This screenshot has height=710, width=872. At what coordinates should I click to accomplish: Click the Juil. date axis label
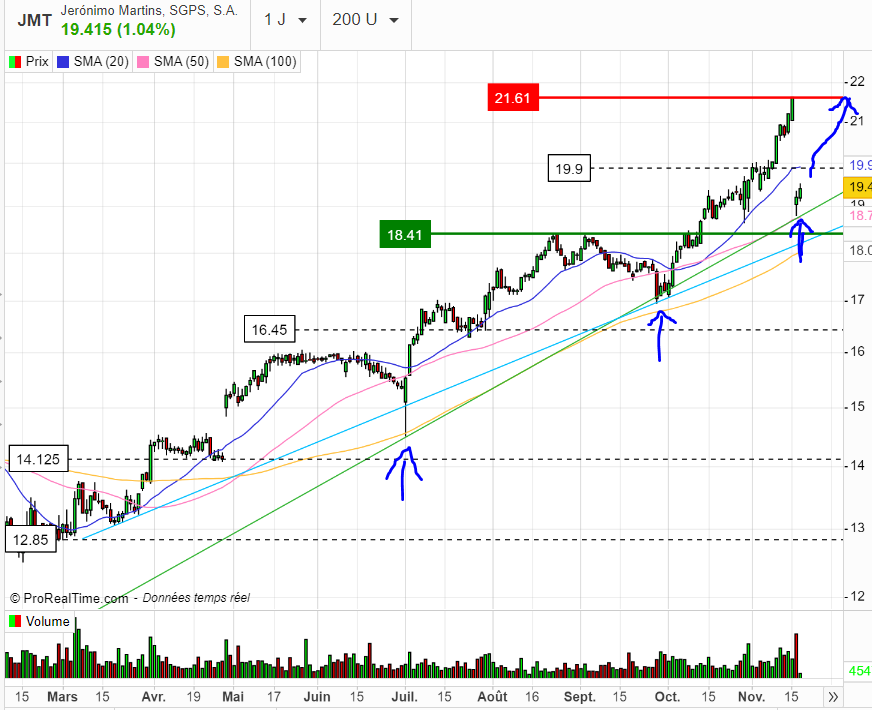(404, 697)
